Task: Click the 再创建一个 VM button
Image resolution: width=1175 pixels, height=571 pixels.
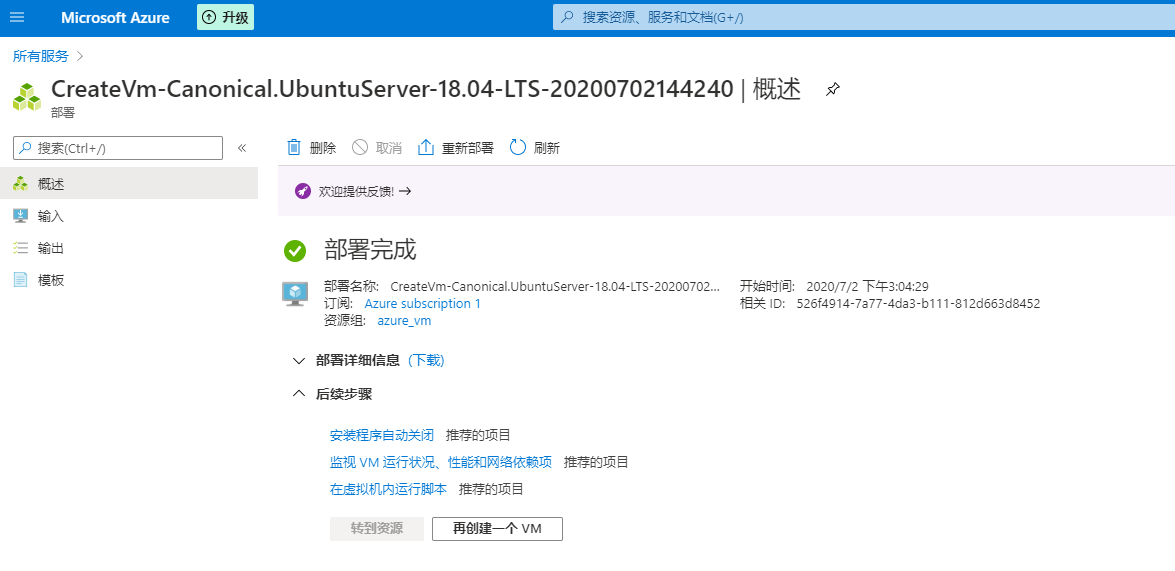Action: [x=498, y=528]
